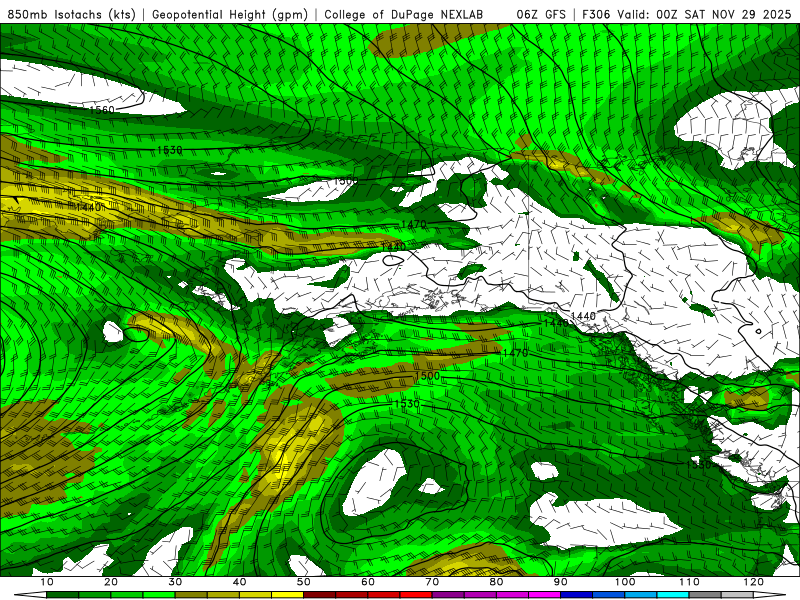The image size is (800, 600).
Task: Select the dark gray swatch starting at 110
Action: [705, 595]
